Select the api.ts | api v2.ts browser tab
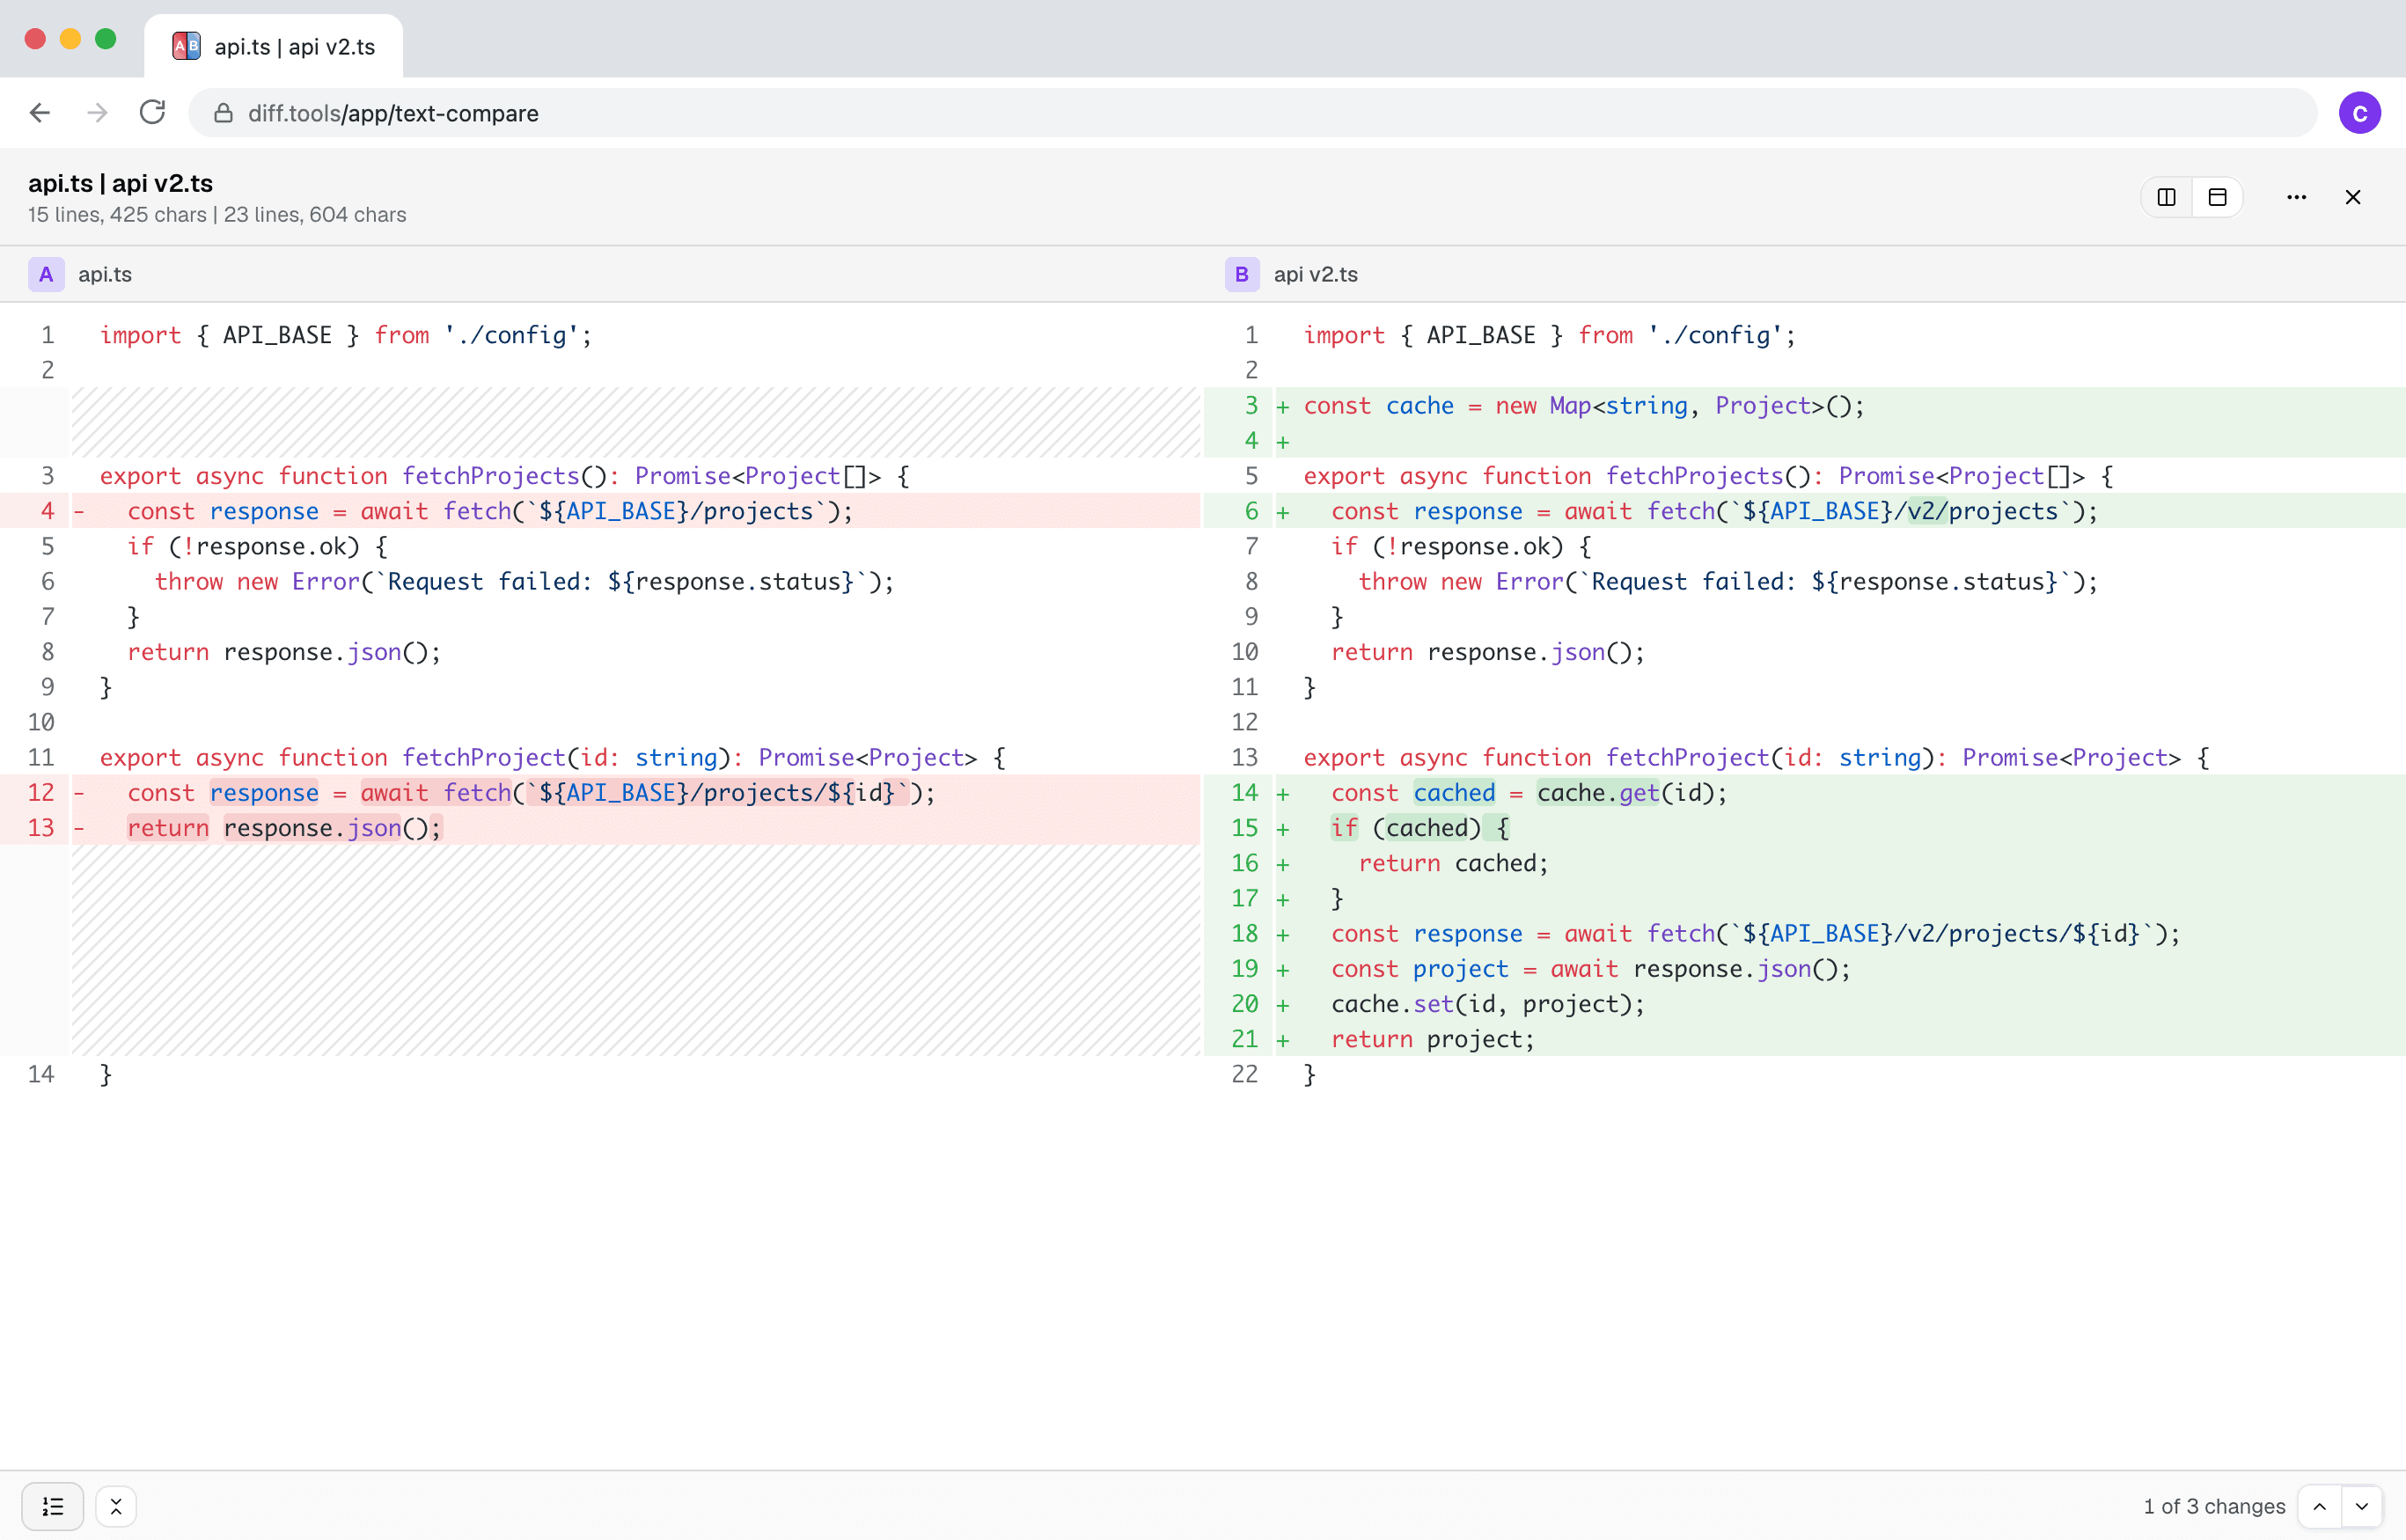Viewport: 2406px width, 1540px height. click(273, 46)
